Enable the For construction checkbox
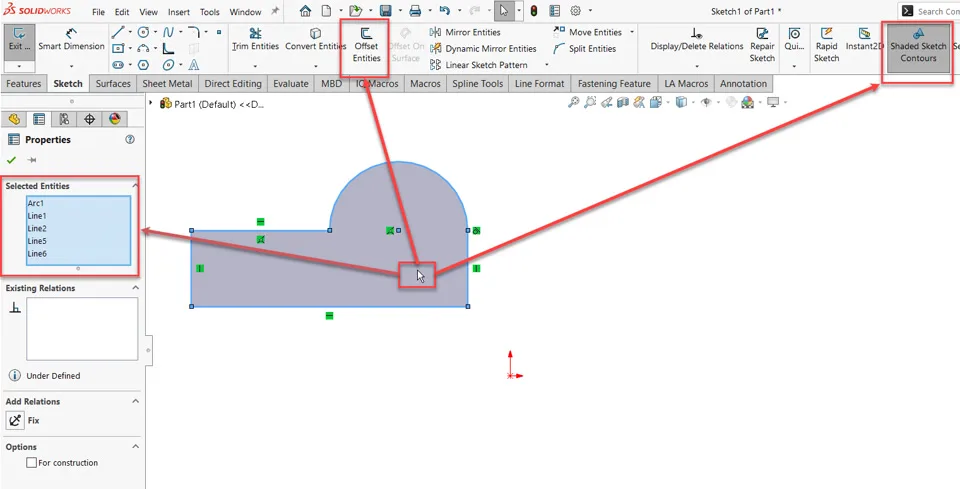The image size is (960, 489). [x=32, y=463]
